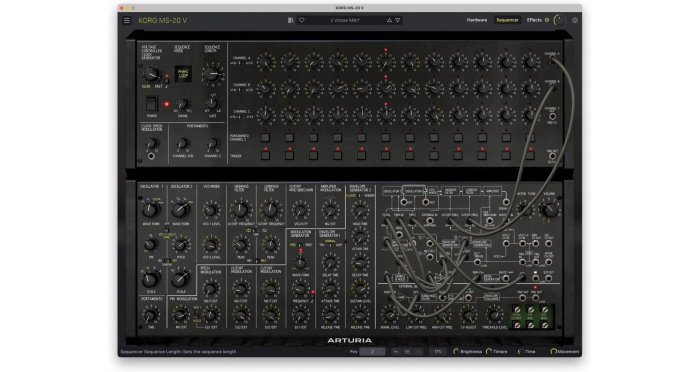The width and height of the screenshot is (700, 372).
Task: Click the Clock Speed Modulation input jack
Action: click(151, 156)
